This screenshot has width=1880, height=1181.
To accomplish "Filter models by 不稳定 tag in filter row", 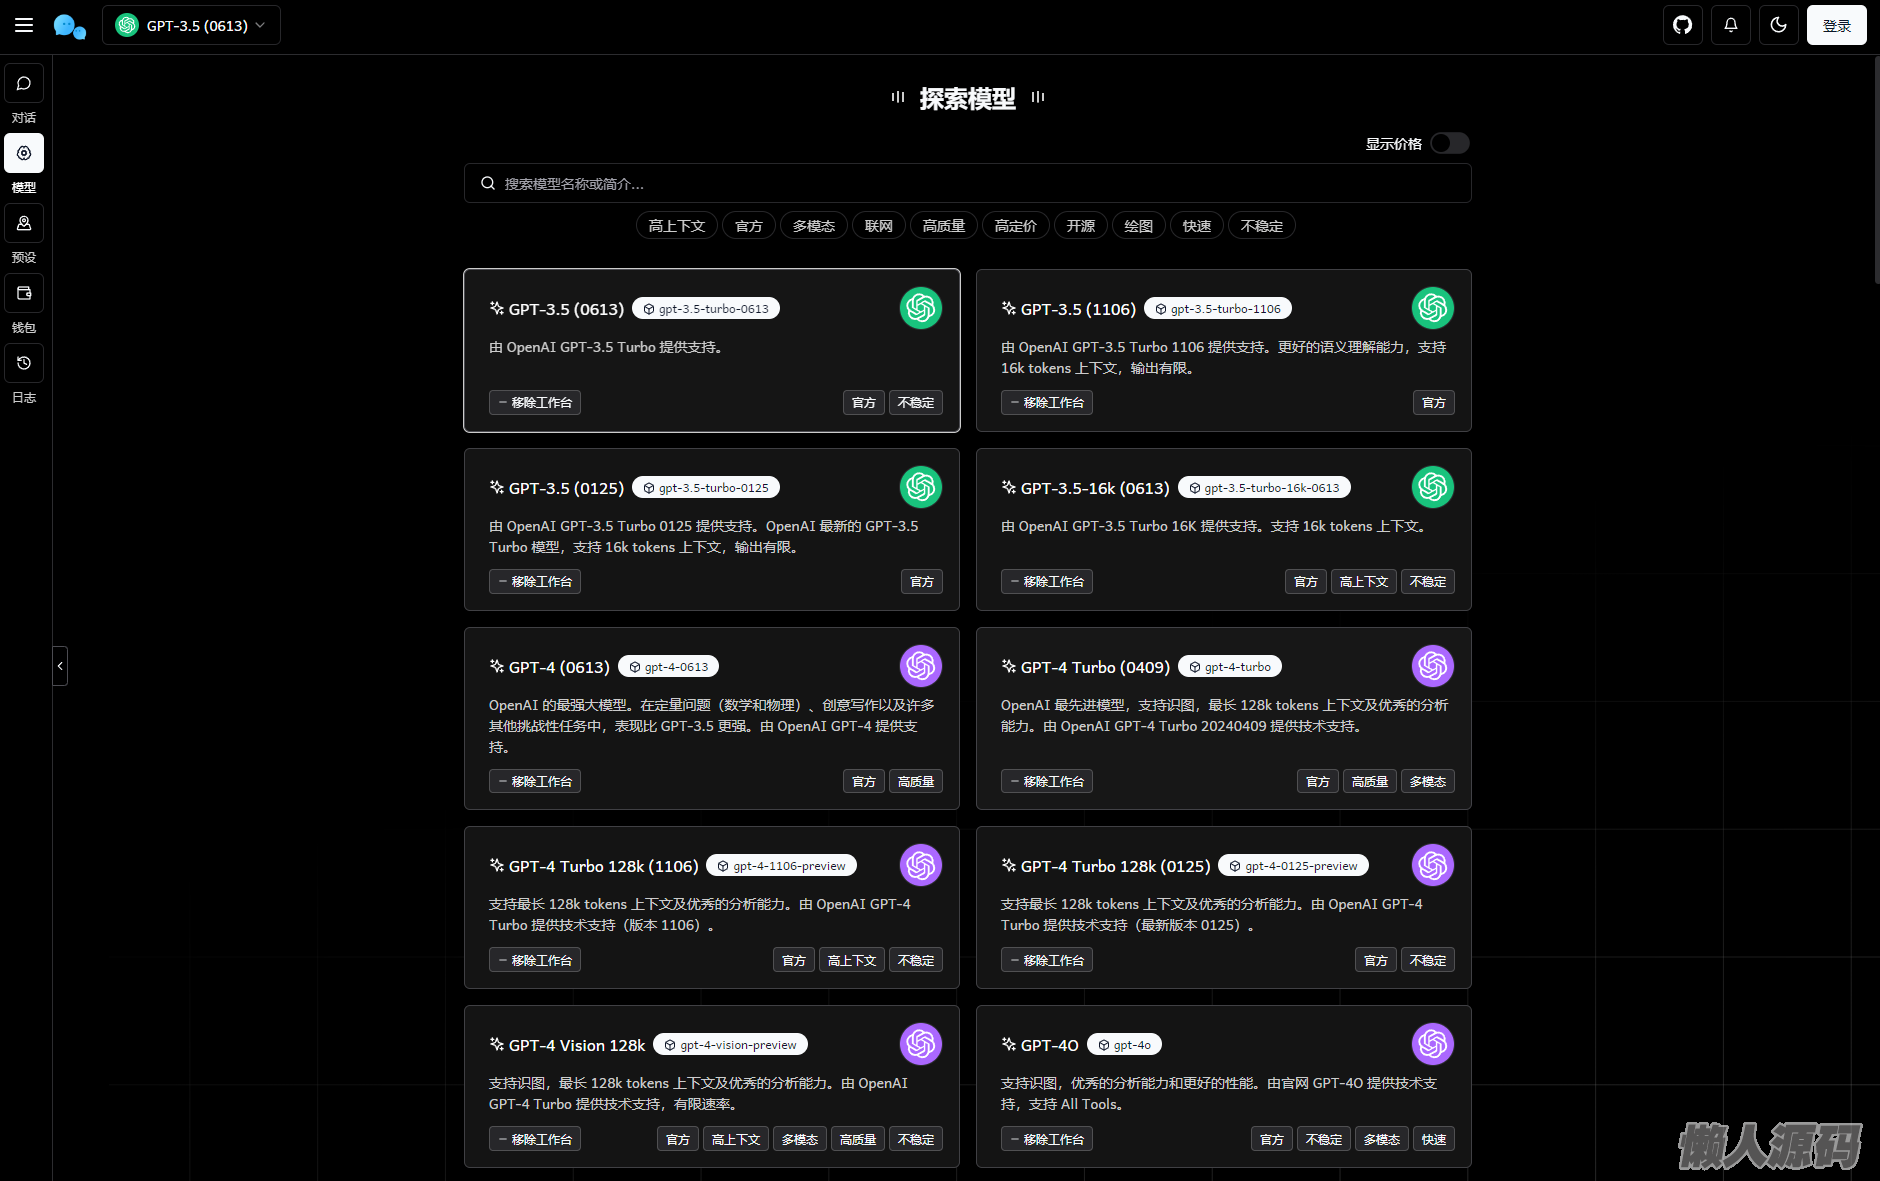I will [x=1262, y=226].
